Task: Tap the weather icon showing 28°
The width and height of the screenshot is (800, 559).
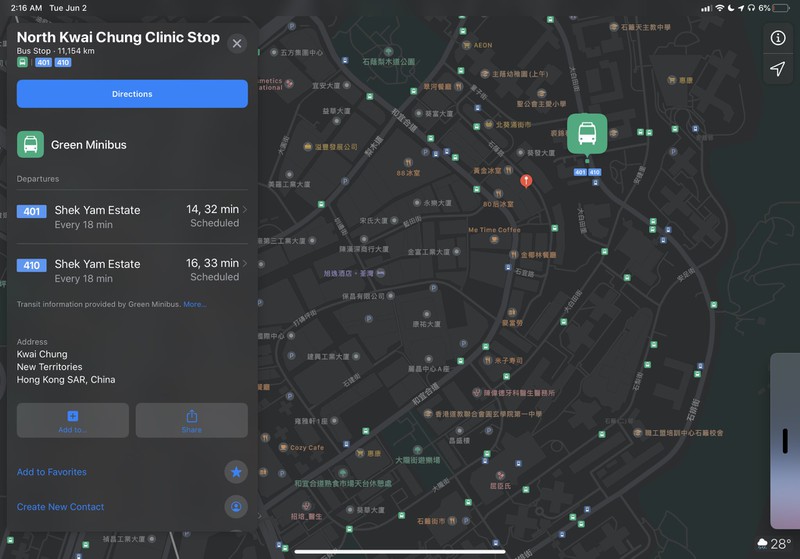Action: [x=764, y=543]
